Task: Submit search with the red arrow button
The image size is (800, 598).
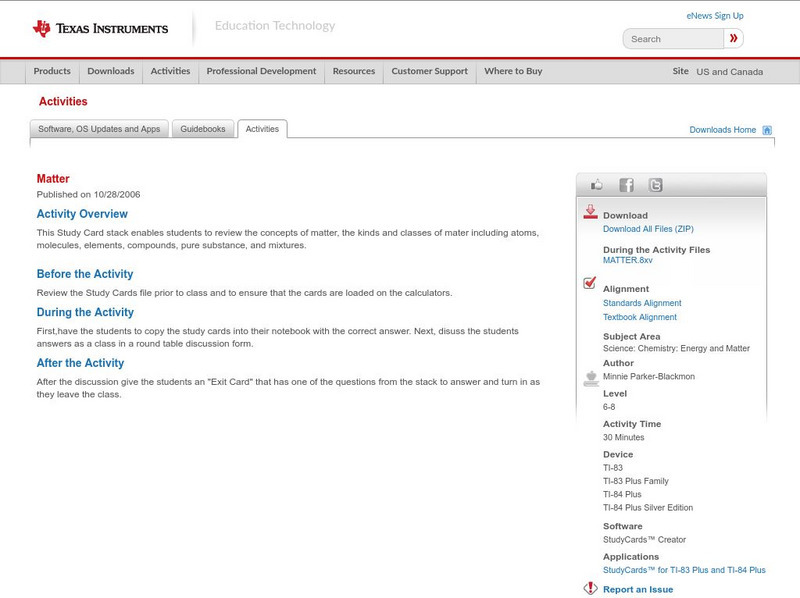Action: point(734,39)
